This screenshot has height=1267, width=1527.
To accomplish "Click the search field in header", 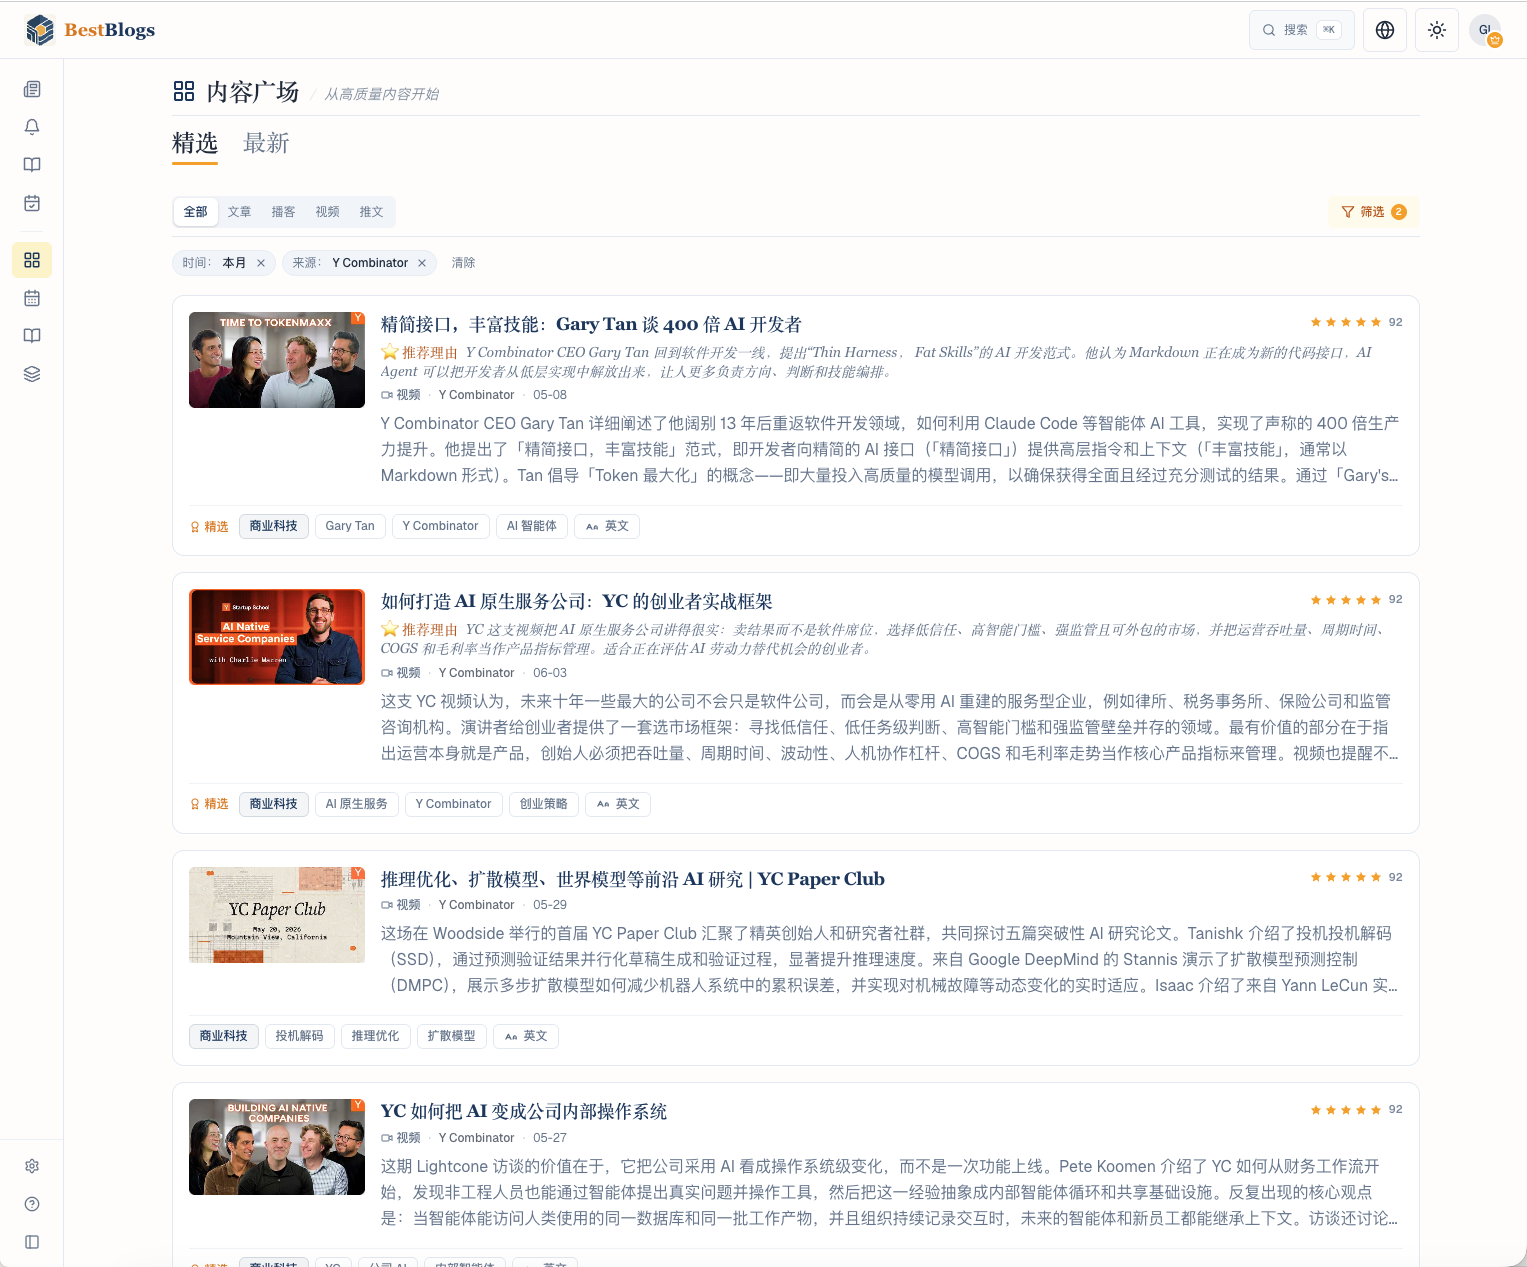I will (x=1302, y=30).
